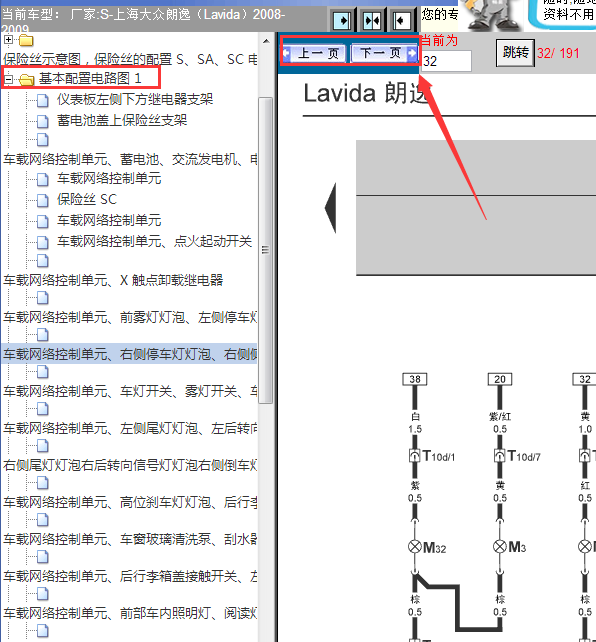The image size is (596, 642).
Task: Select 车载网络控制单元、高位刹车灯灯泡 entry
Action: (x=130, y=502)
